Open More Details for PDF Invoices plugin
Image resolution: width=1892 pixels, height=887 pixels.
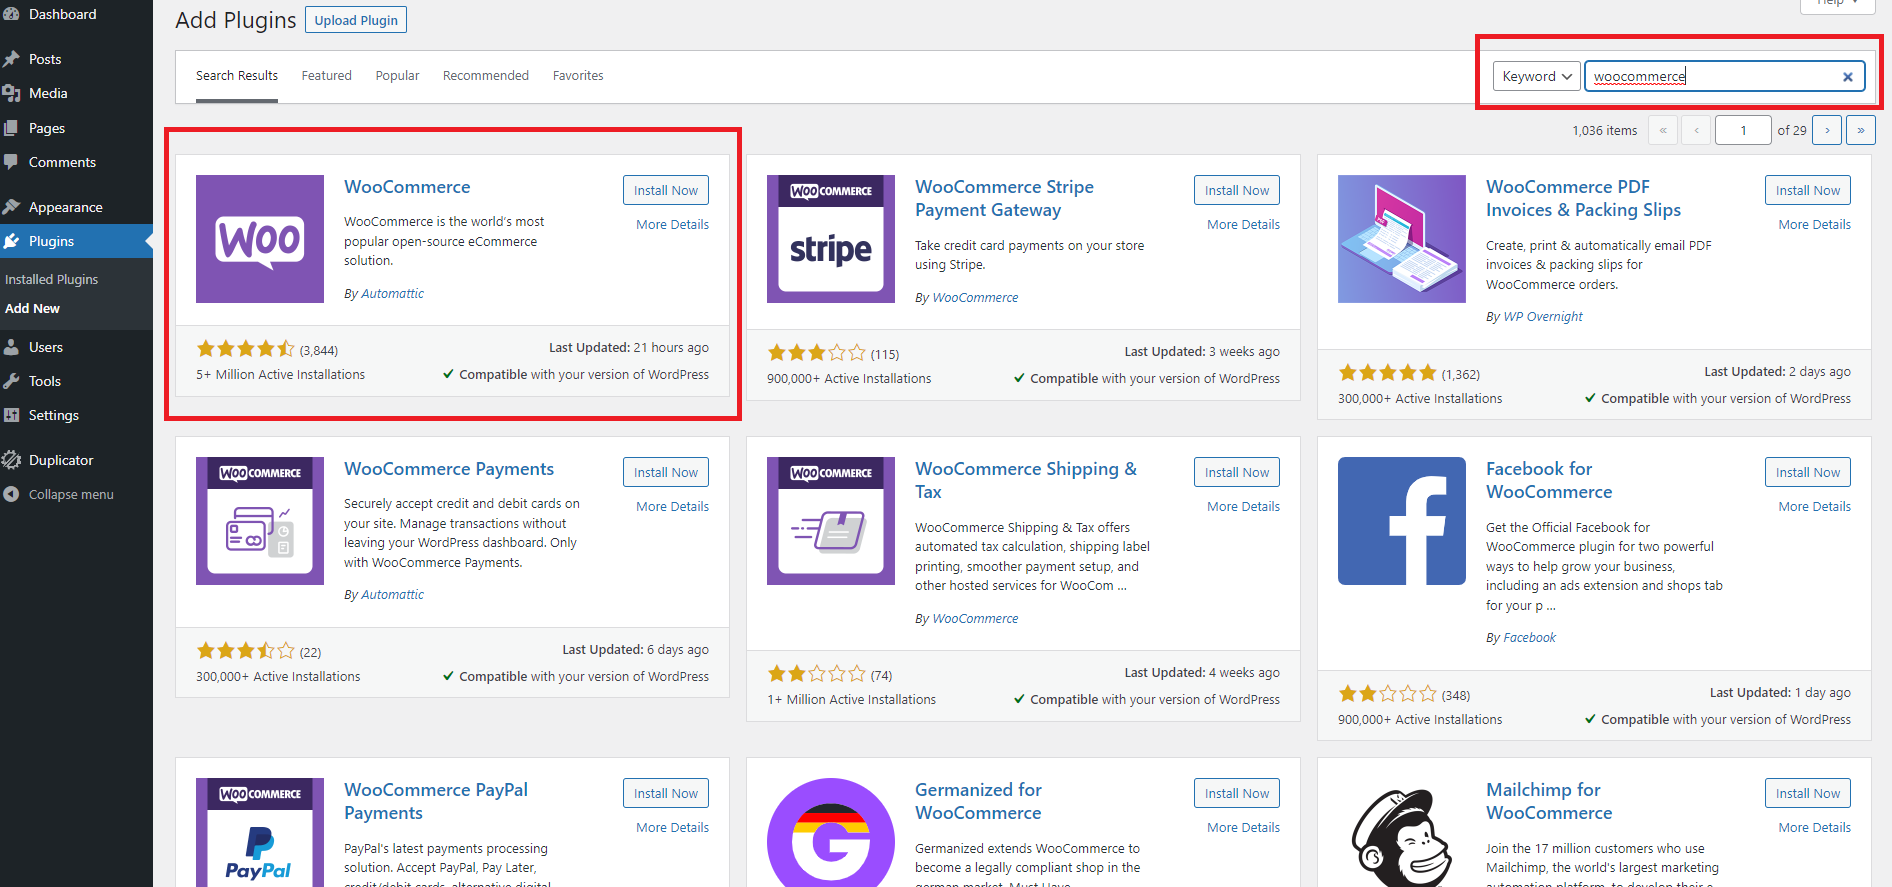pos(1815,225)
